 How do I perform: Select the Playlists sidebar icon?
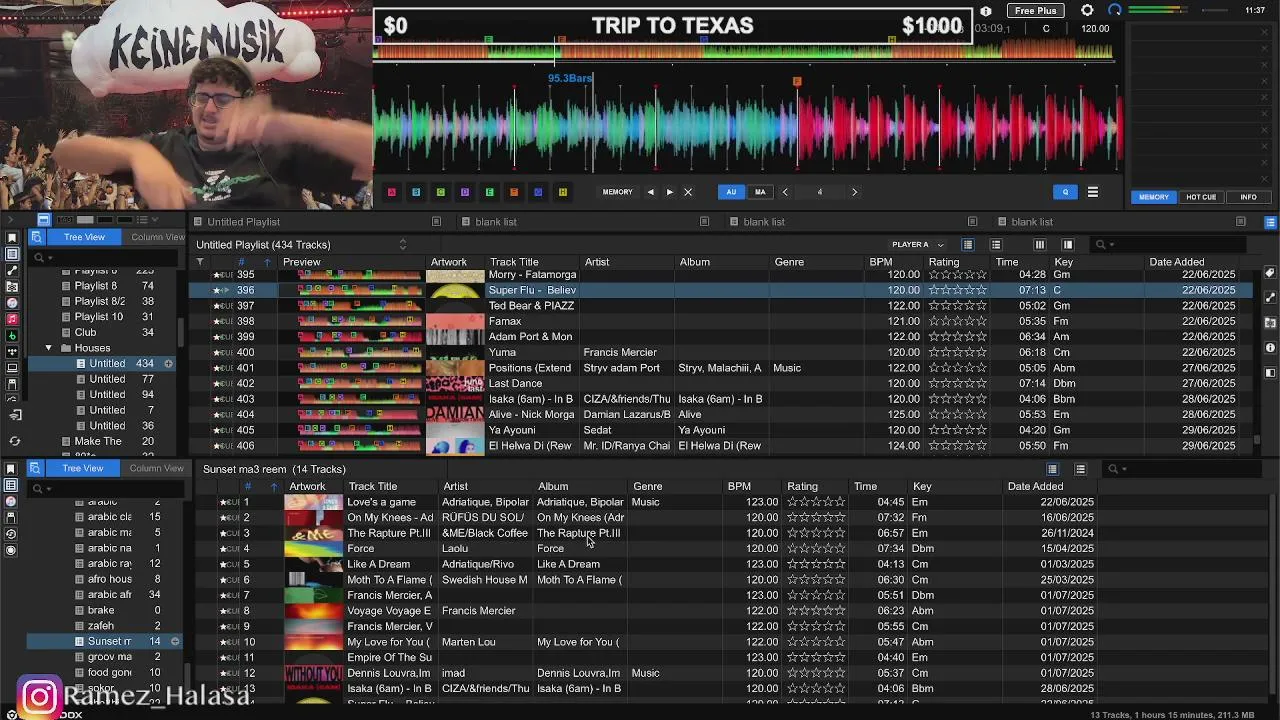click(12, 254)
